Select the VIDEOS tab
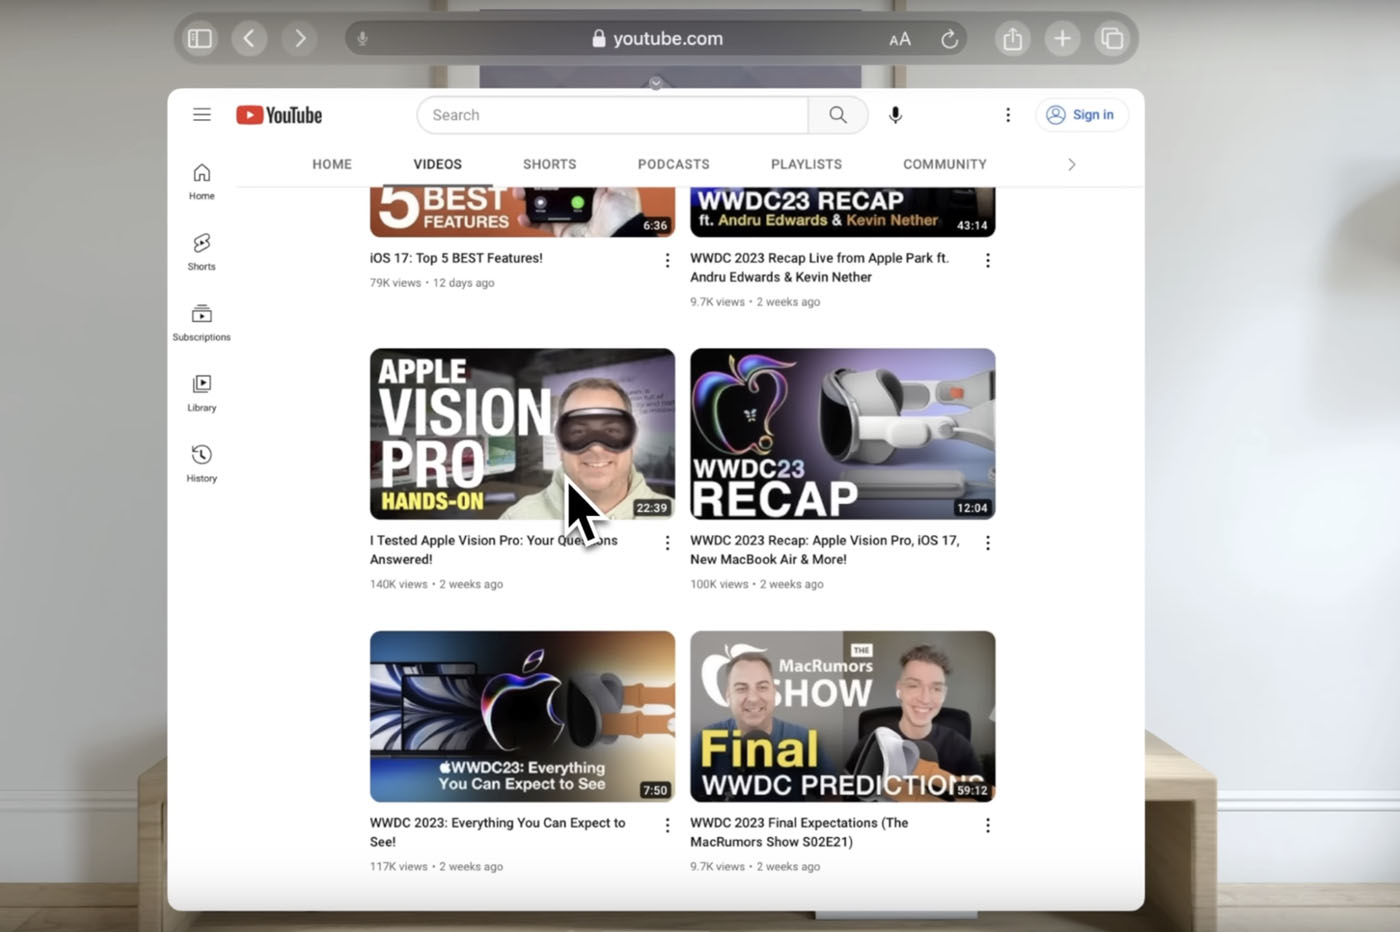This screenshot has height=932, width=1400. pyautogui.click(x=438, y=164)
